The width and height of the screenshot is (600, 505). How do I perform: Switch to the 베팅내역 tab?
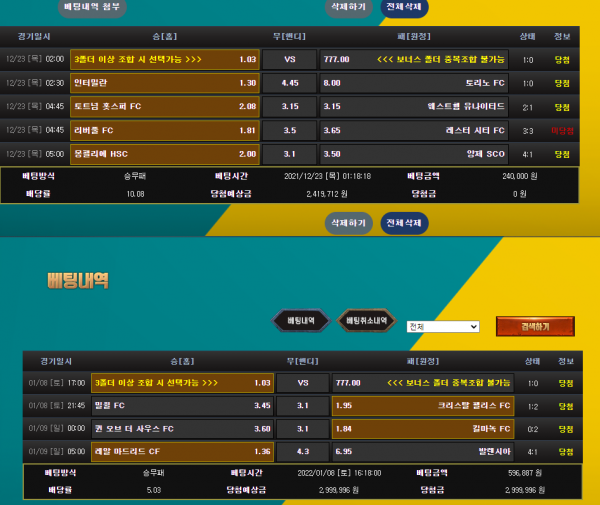pos(301,321)
